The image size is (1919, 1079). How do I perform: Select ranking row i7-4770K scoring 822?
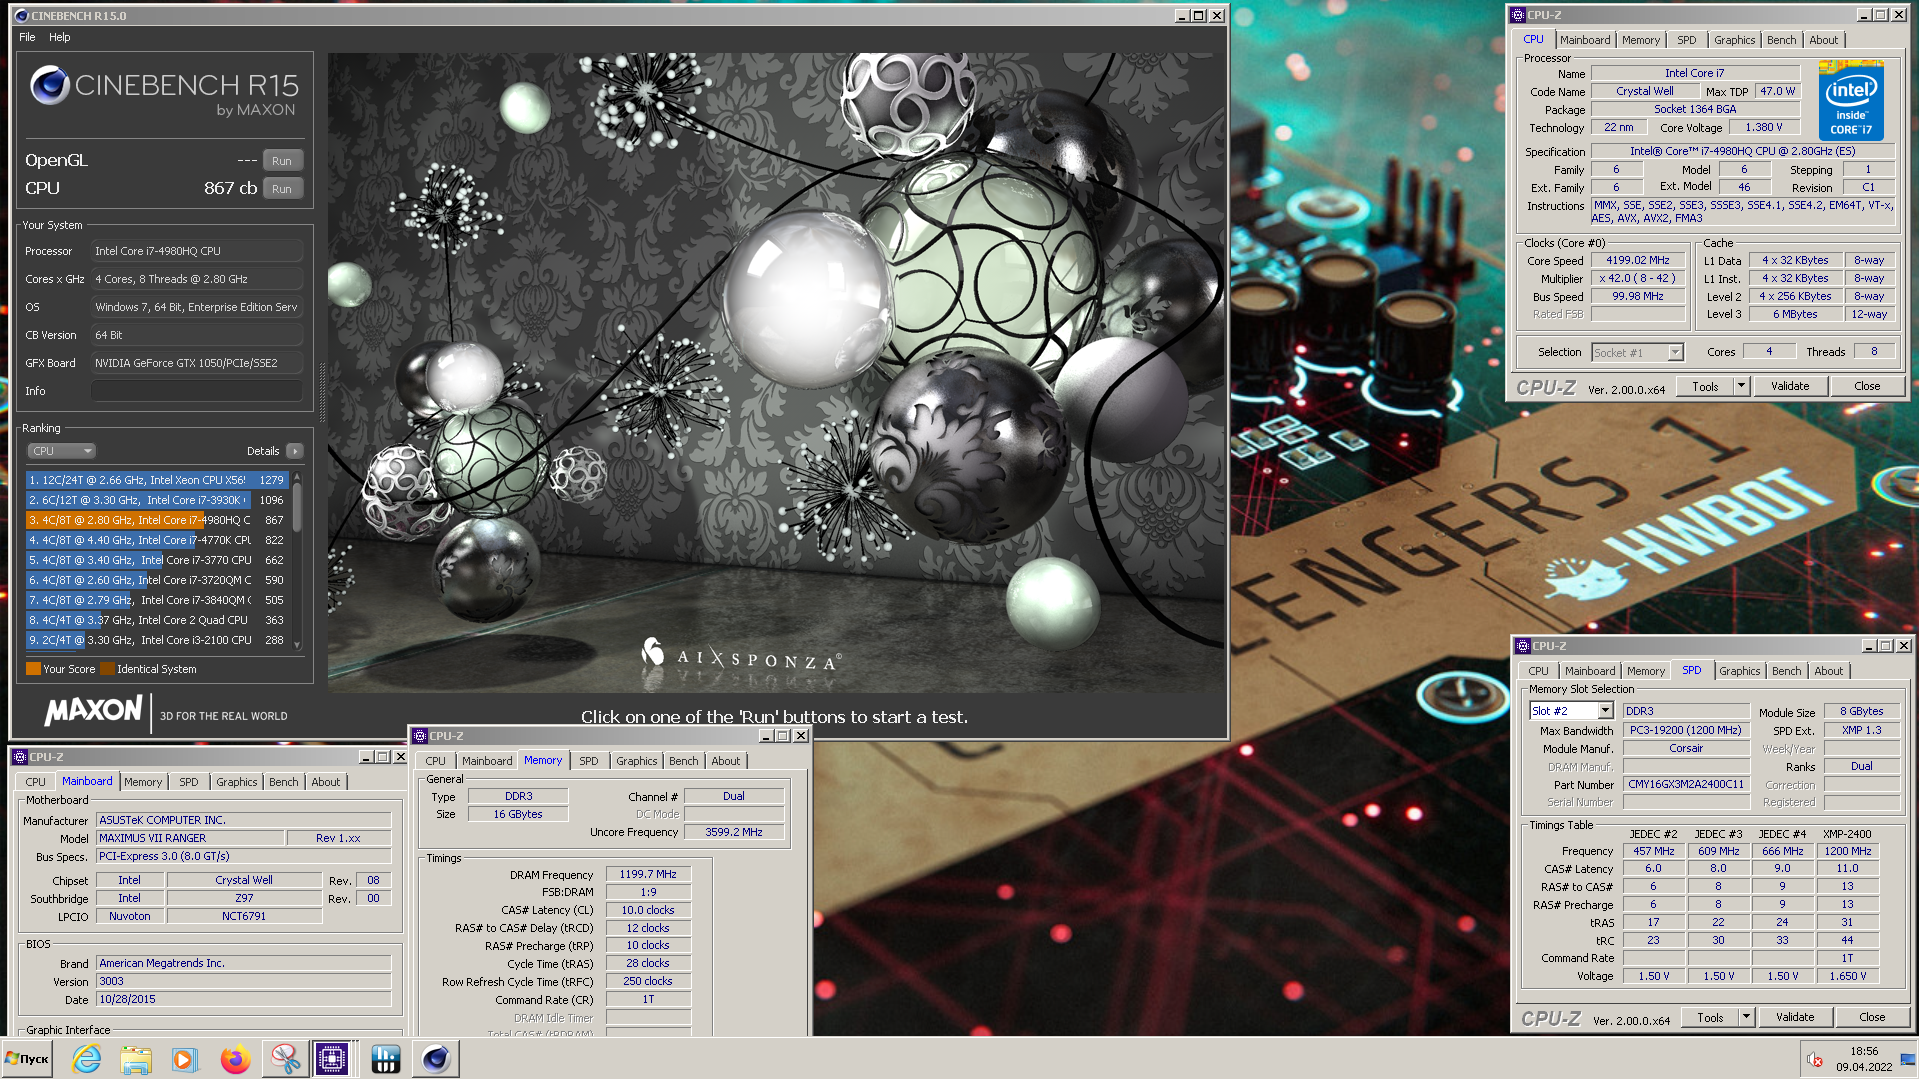click(x=157, y=540)
